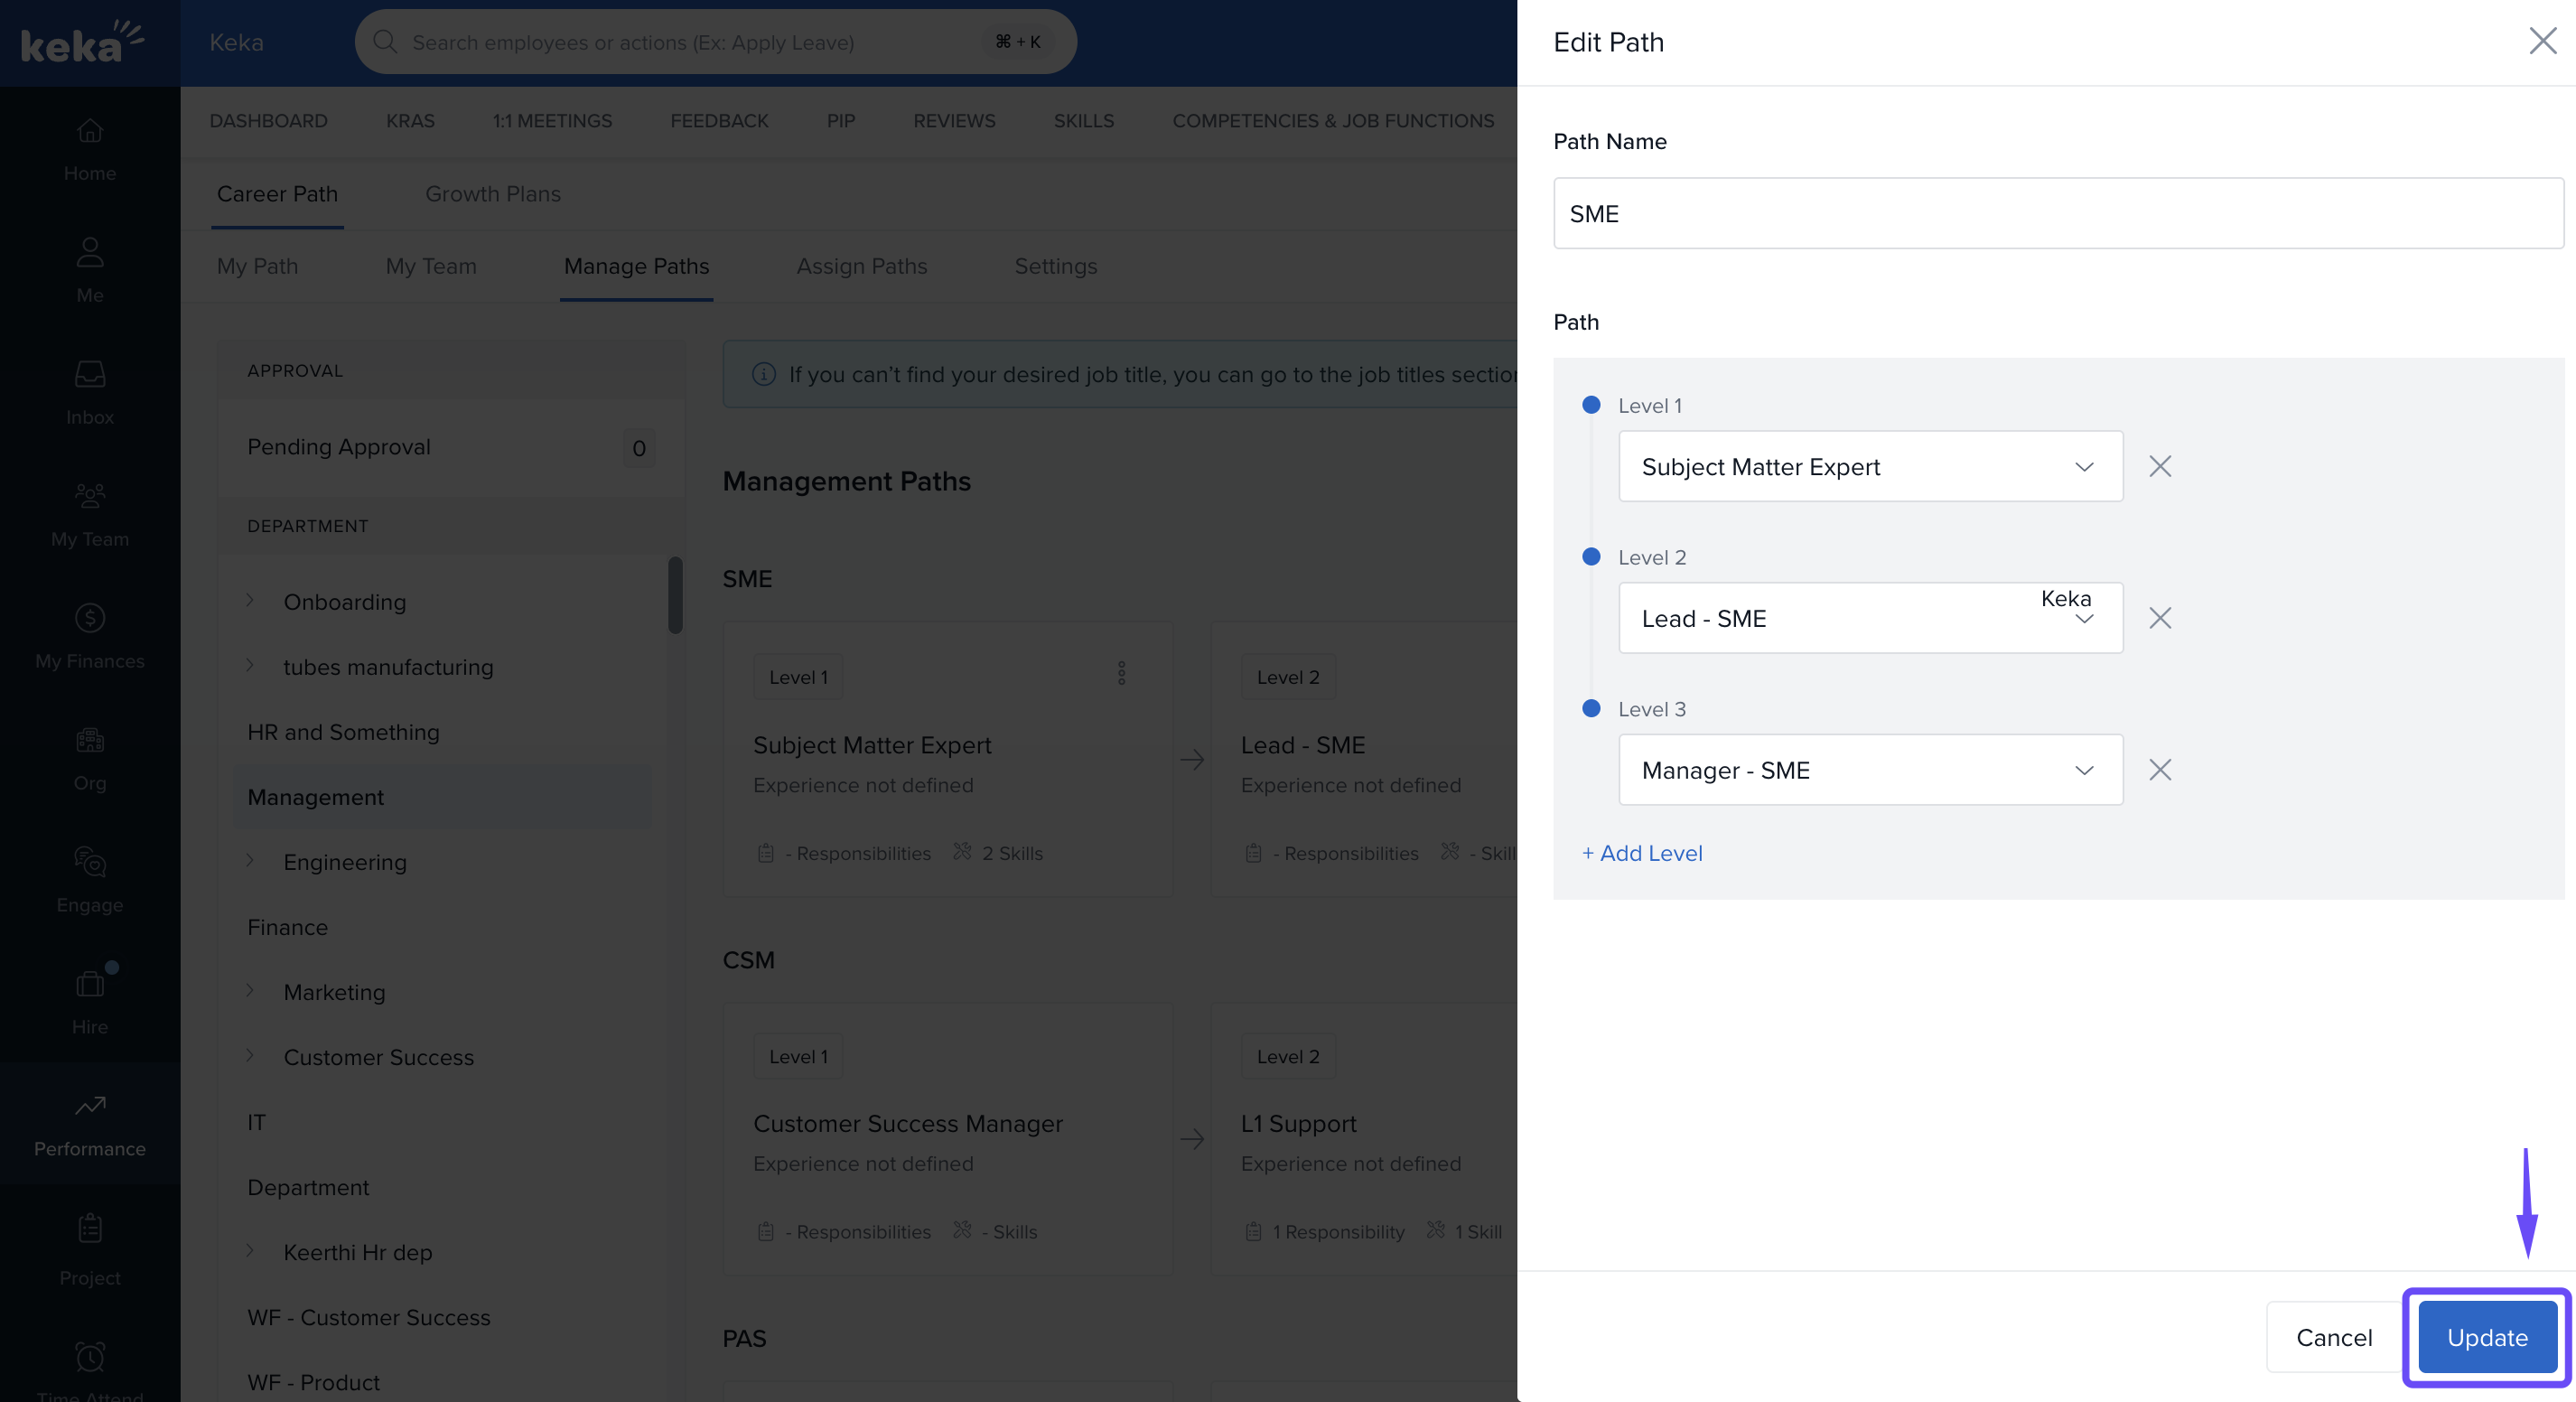Open the Growth Plans tab
This screenshot has width=2576, height=1402.
tap(492, 194)
